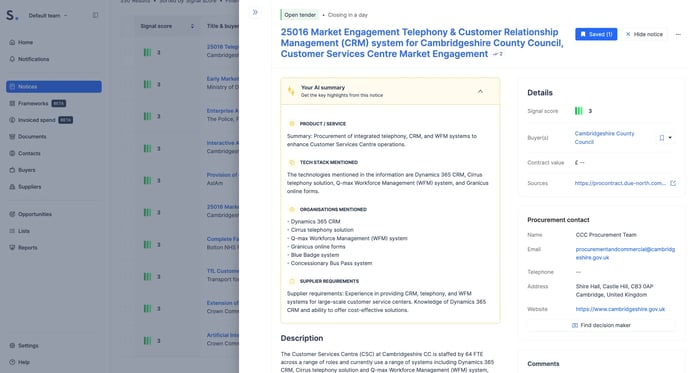The height and width of the screenshot is (373, 688).
Task: Open external source link icon
Action: point(673,183)
